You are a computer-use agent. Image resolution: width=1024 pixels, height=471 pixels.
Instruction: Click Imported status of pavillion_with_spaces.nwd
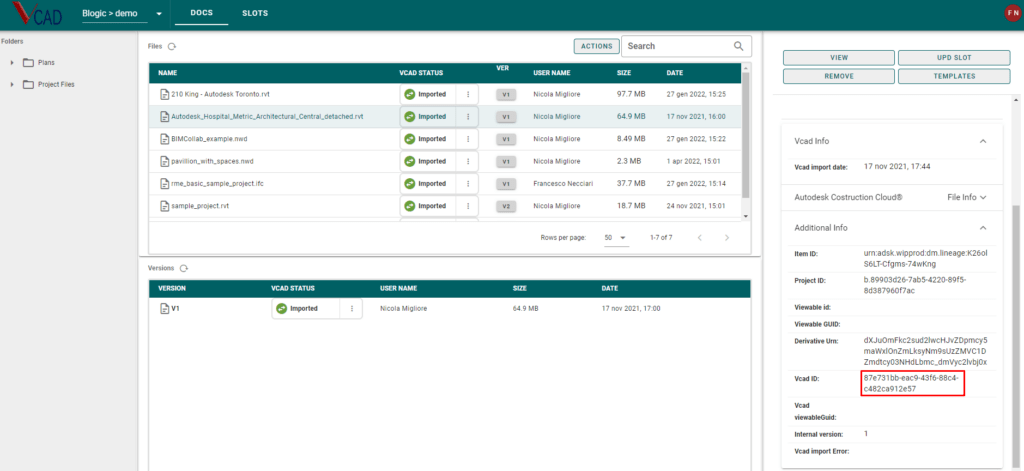pyautogui.click(x=425, y=161)
